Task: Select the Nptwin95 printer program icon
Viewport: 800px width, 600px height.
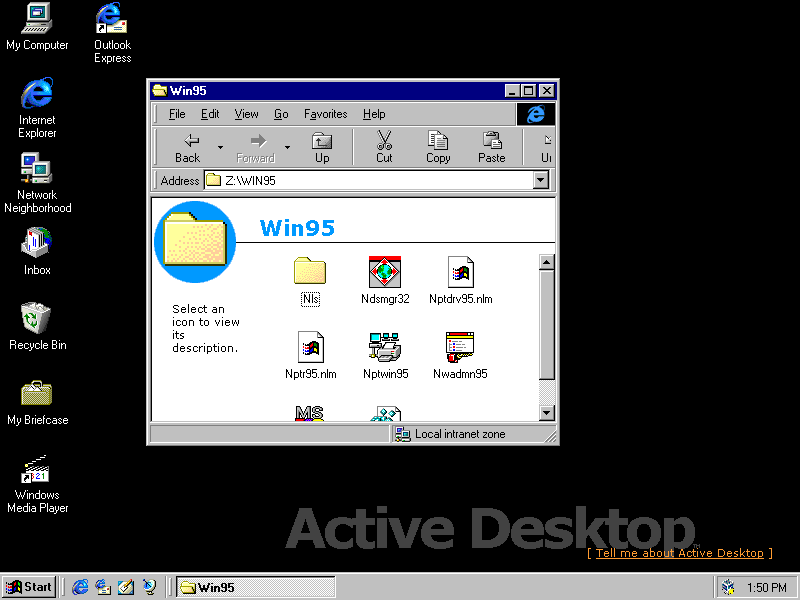Action: coord(385,355)
